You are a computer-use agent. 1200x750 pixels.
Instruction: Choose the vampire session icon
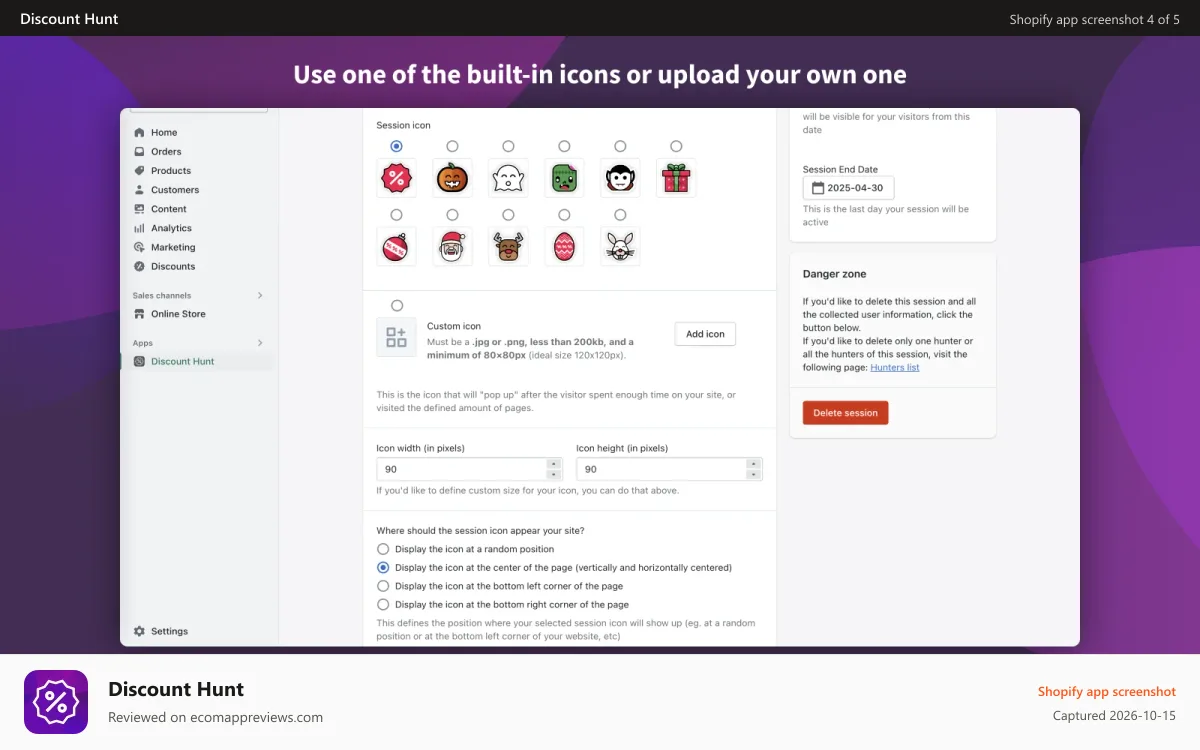click(620, 178)
